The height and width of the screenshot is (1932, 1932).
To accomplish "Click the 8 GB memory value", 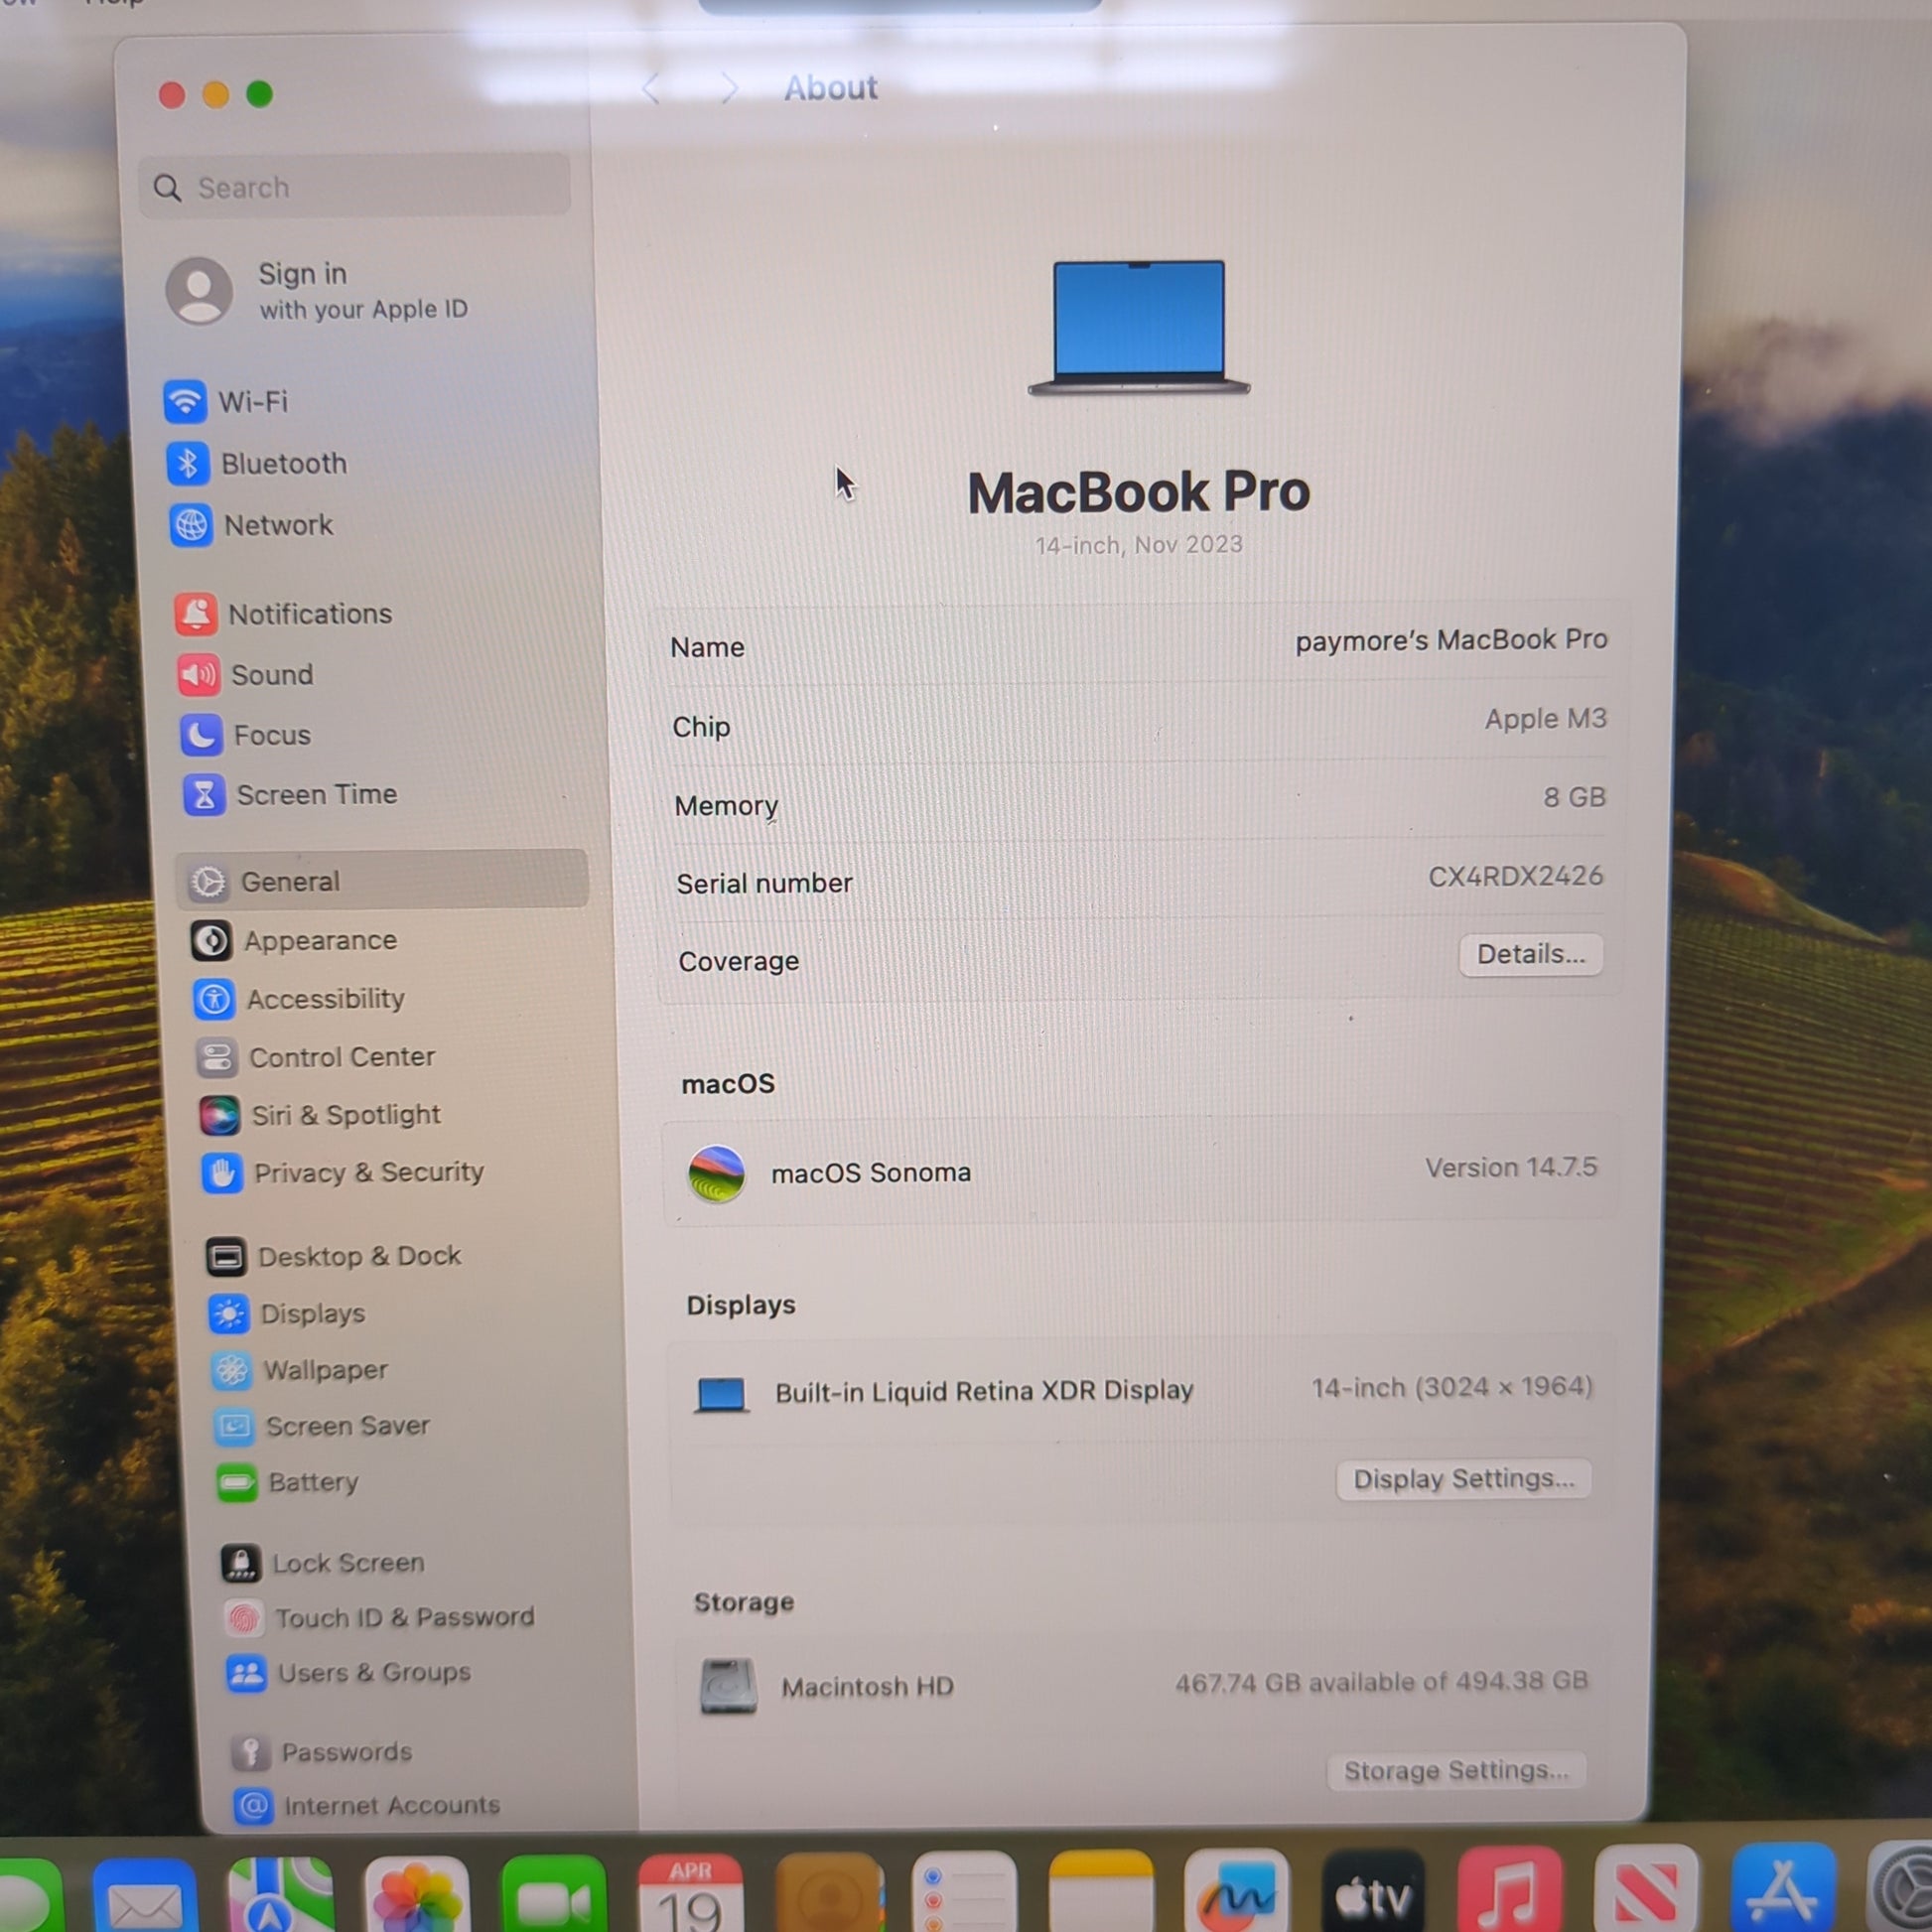I will pyautogui.click(x=1574, y=797).
